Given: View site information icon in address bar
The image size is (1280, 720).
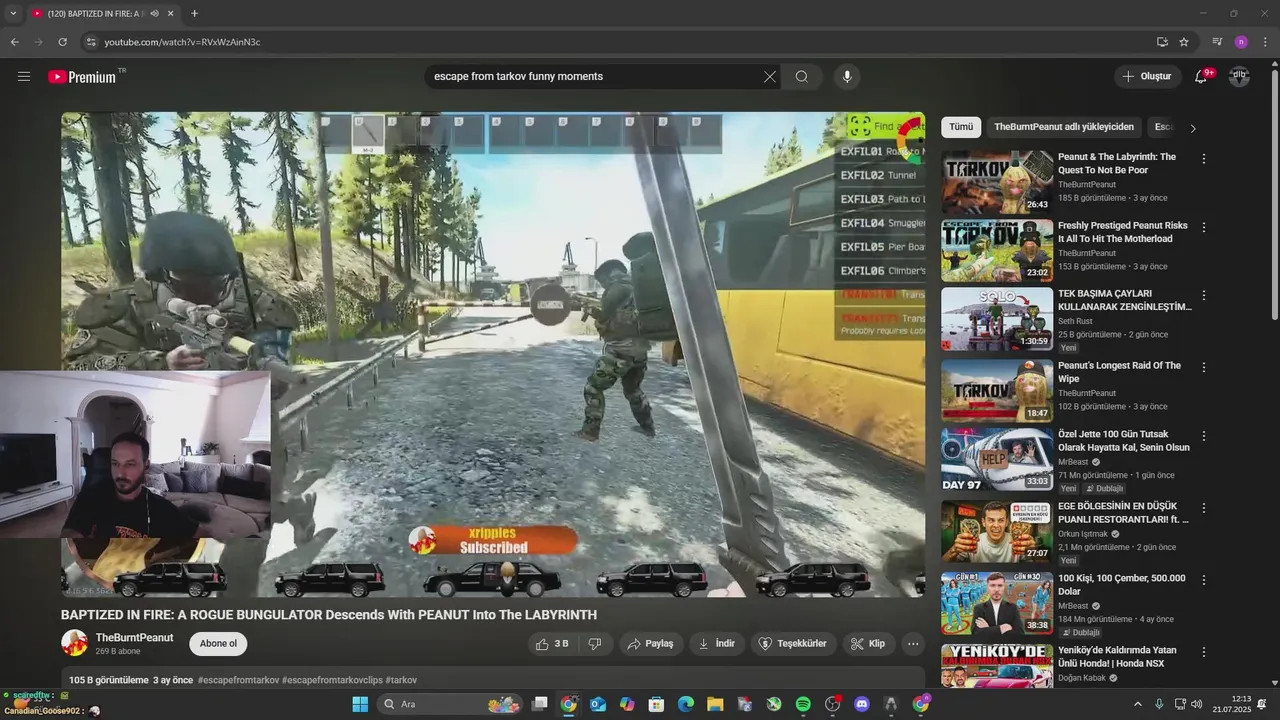Looking at the screenshot, I should (91, 42).
